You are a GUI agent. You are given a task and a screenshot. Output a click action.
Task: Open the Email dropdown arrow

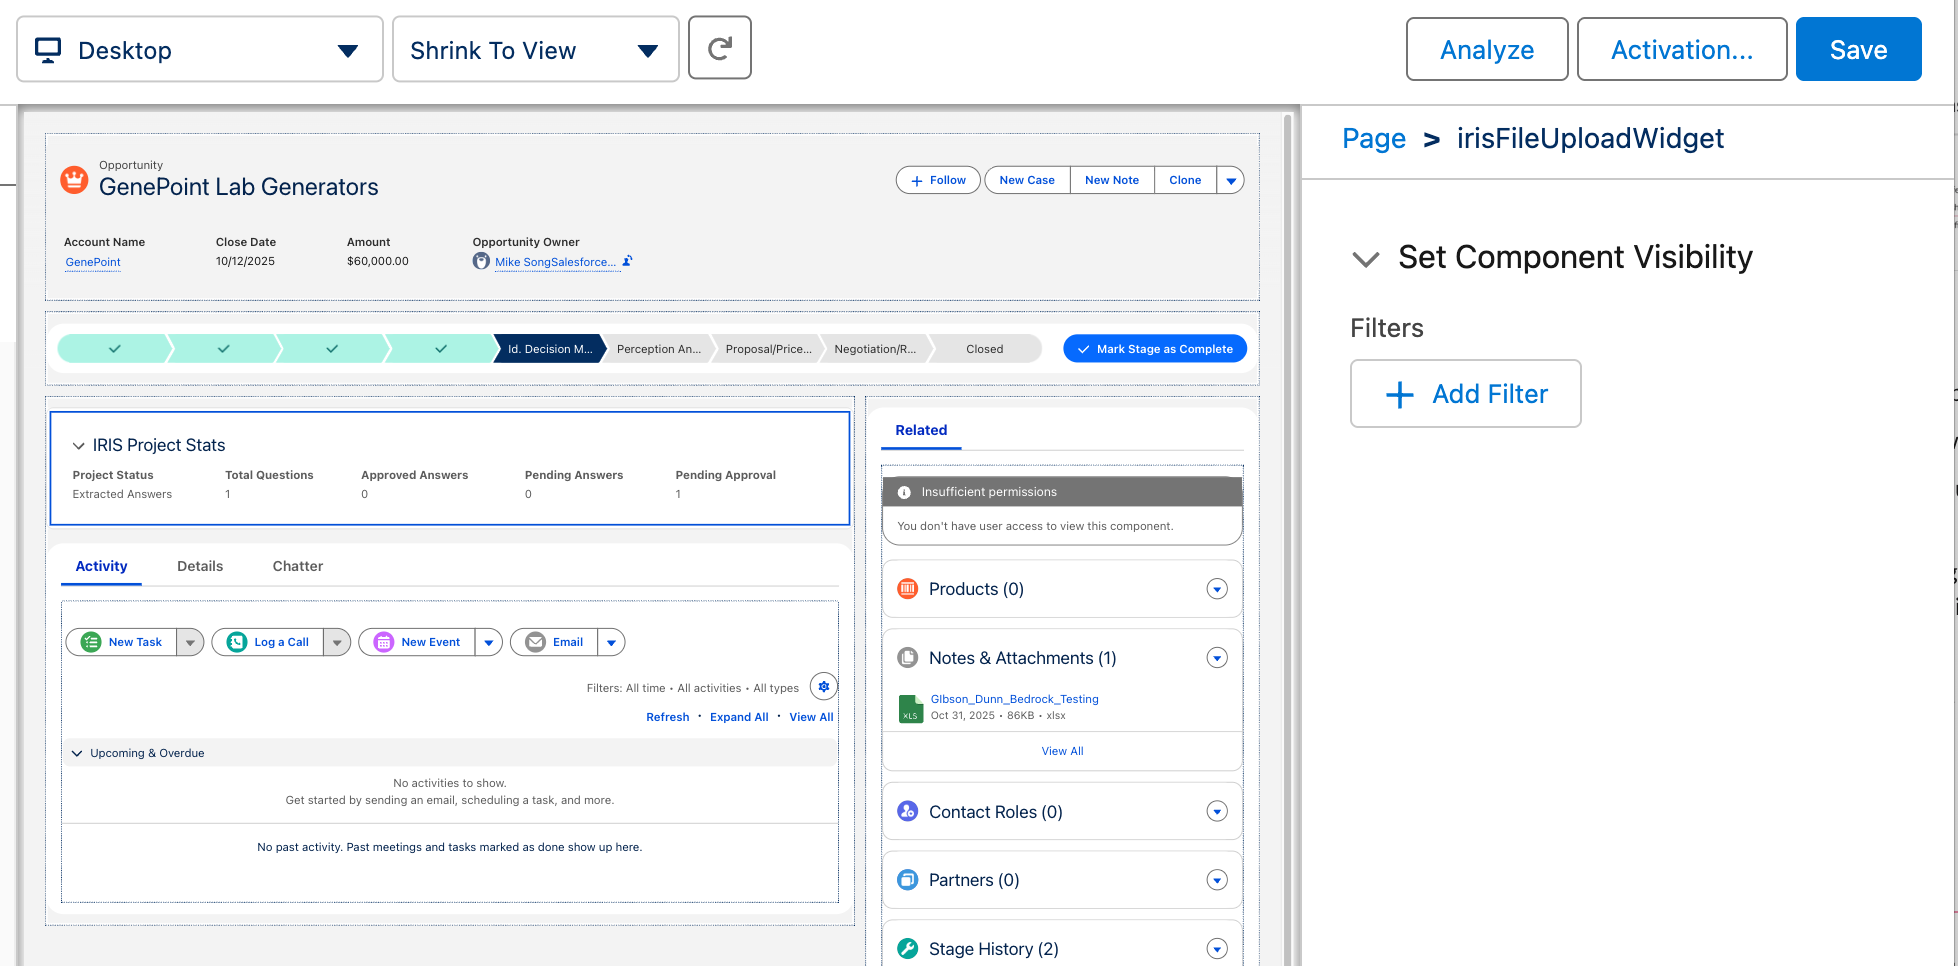tap(611, 642)
